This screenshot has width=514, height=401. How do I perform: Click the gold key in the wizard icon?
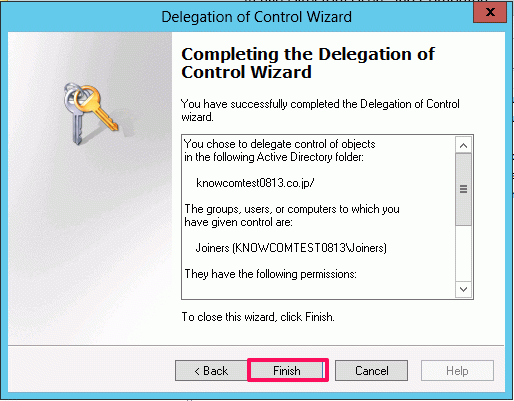tap(97, 108)
